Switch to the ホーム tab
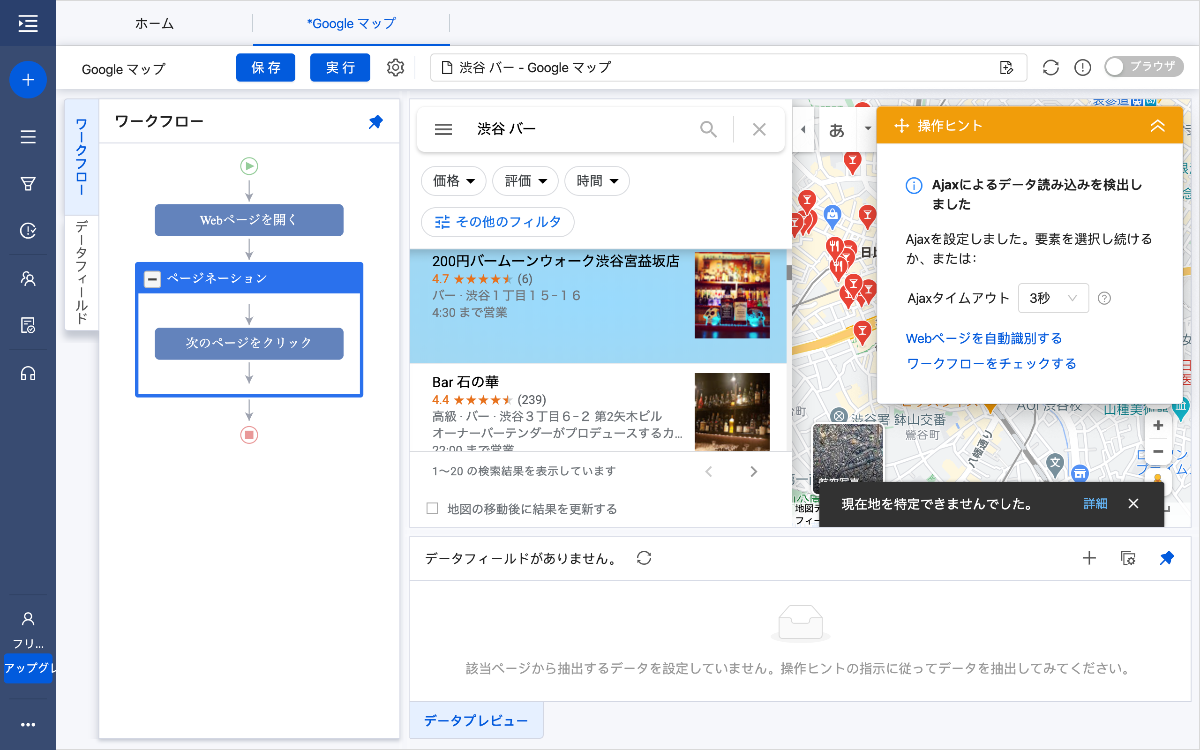Screen dimensions: 1200x750 click(x=154, y=23)
